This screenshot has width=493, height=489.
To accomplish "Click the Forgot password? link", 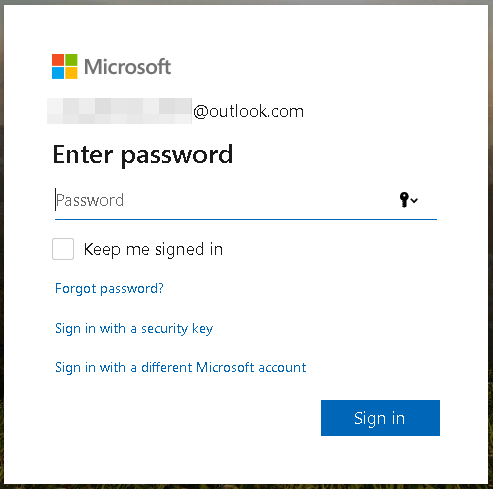I will pyautogui.click(x=109, y=288).
